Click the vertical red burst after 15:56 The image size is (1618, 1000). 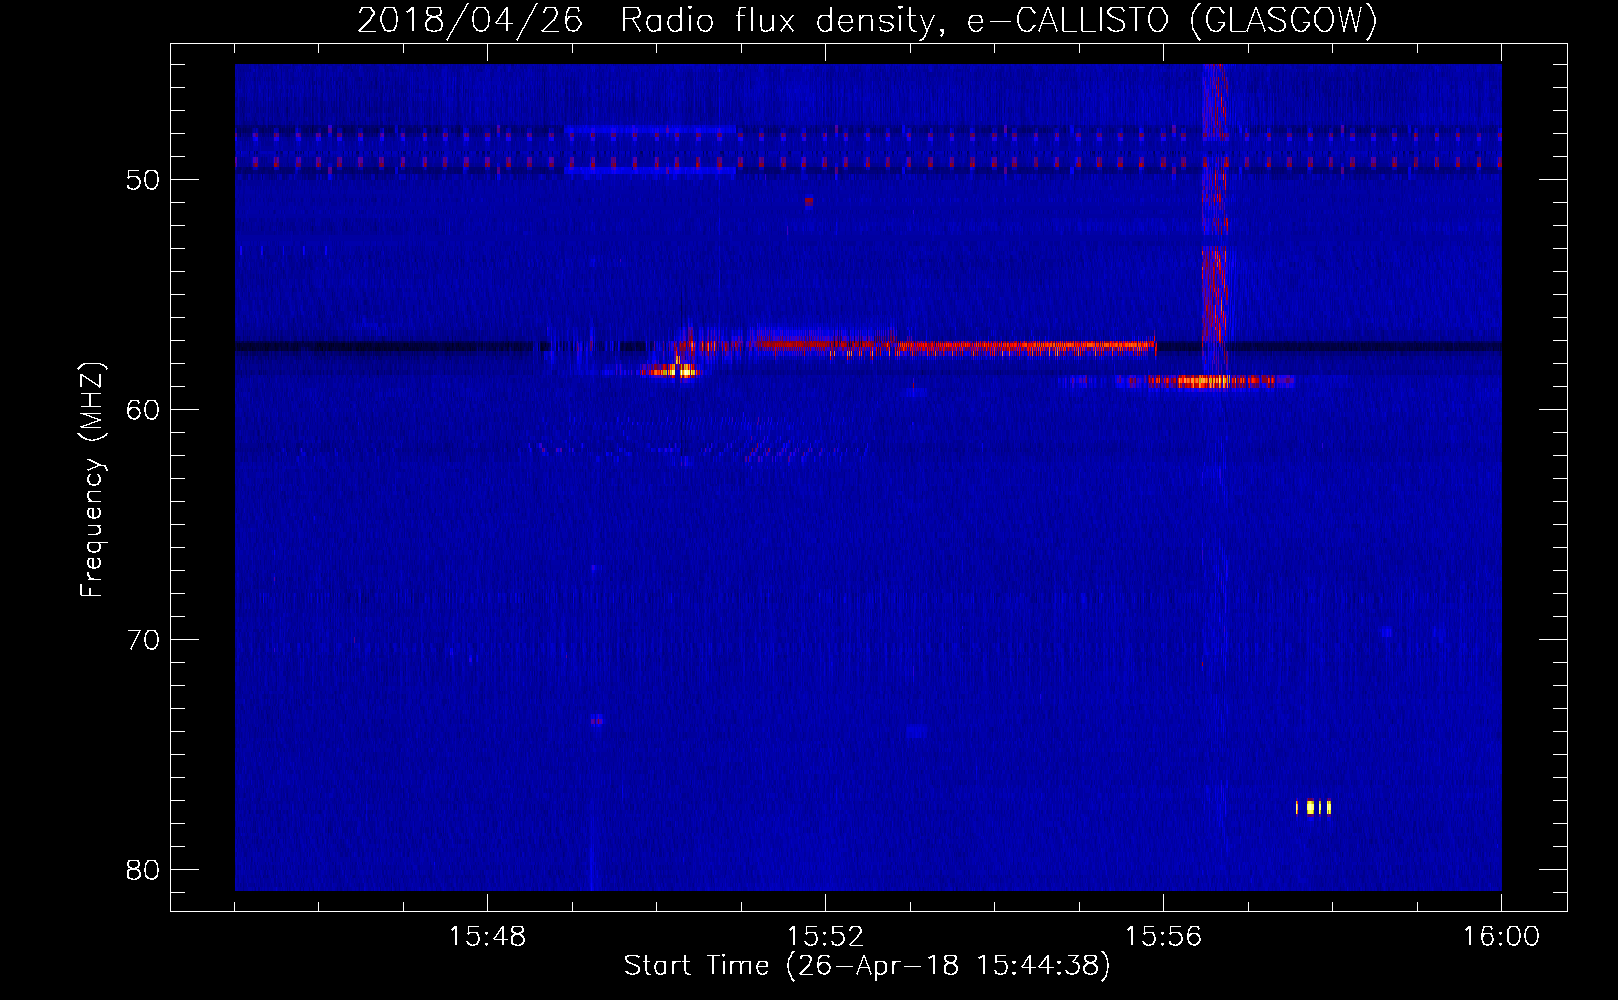(x=1214, y=220)
